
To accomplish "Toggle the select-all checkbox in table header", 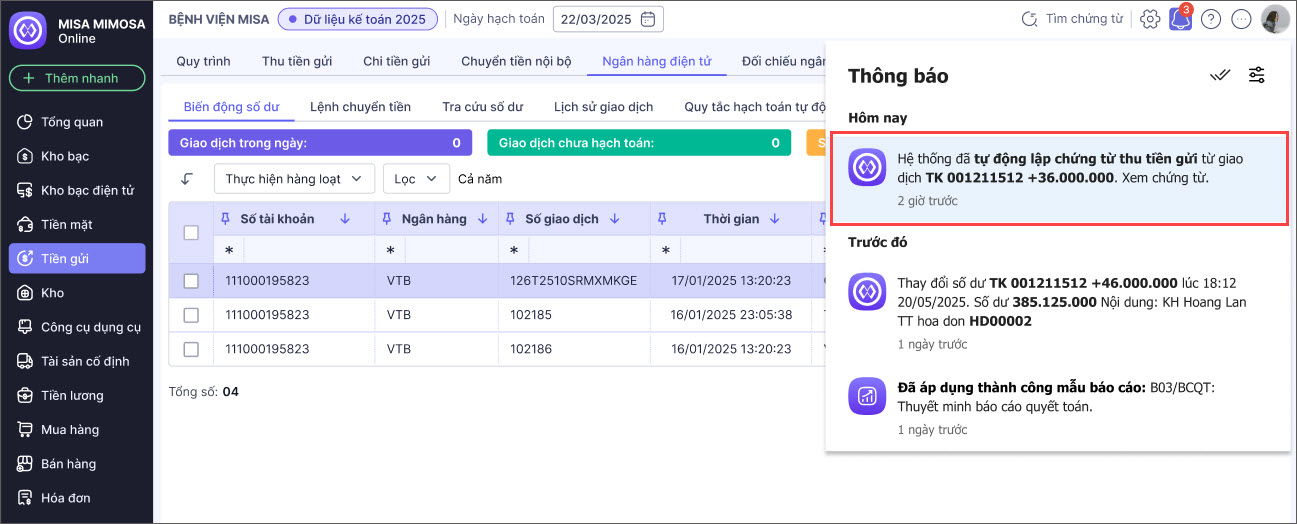I will point(191,233).
